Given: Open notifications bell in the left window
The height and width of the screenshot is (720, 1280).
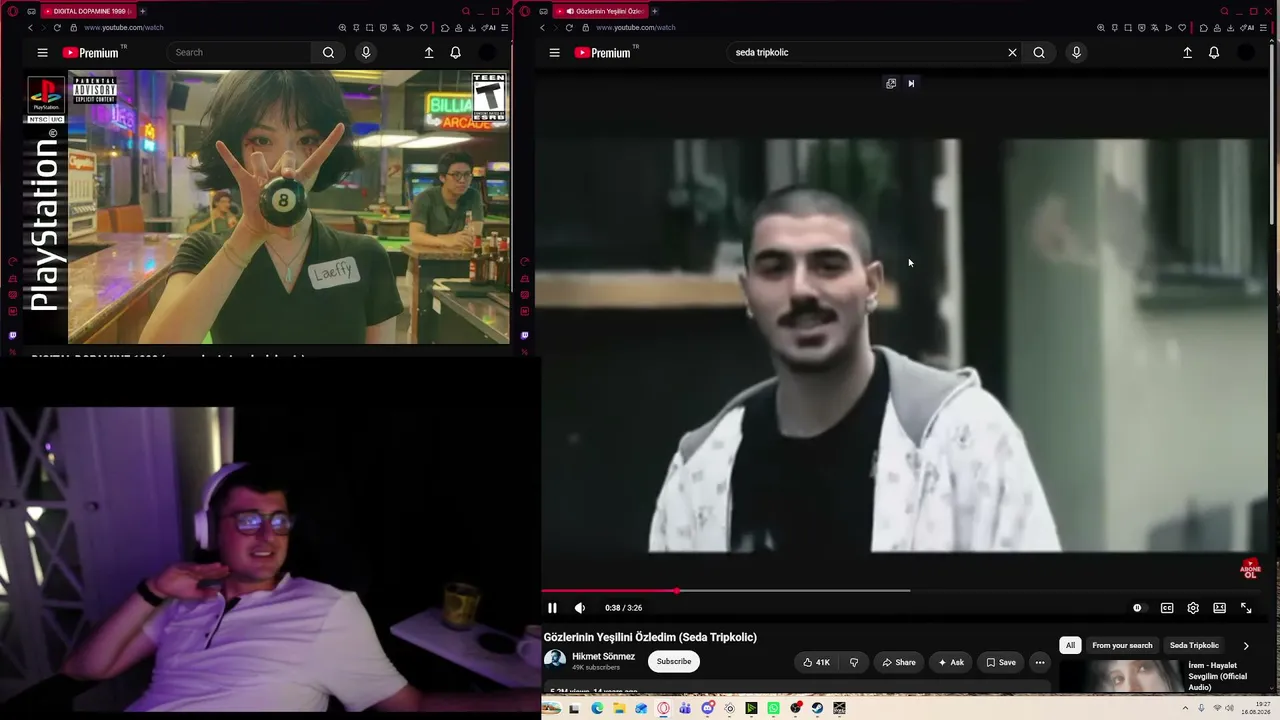Looking at the screenshot, I should 456,53.
